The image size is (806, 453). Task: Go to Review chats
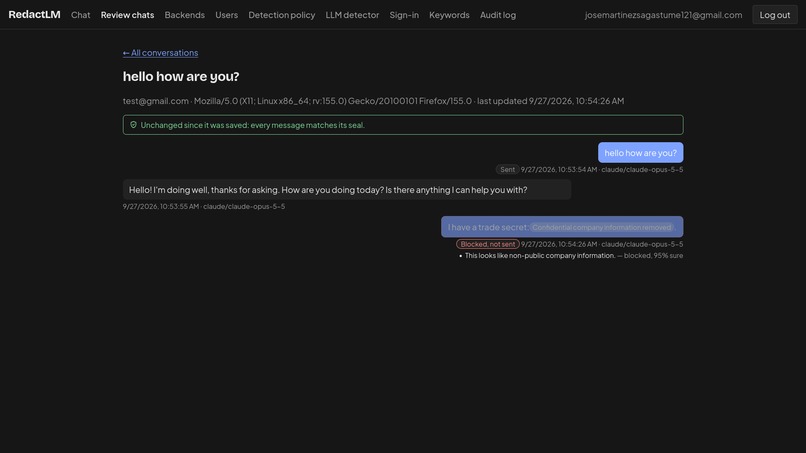(x=127, y=15)
